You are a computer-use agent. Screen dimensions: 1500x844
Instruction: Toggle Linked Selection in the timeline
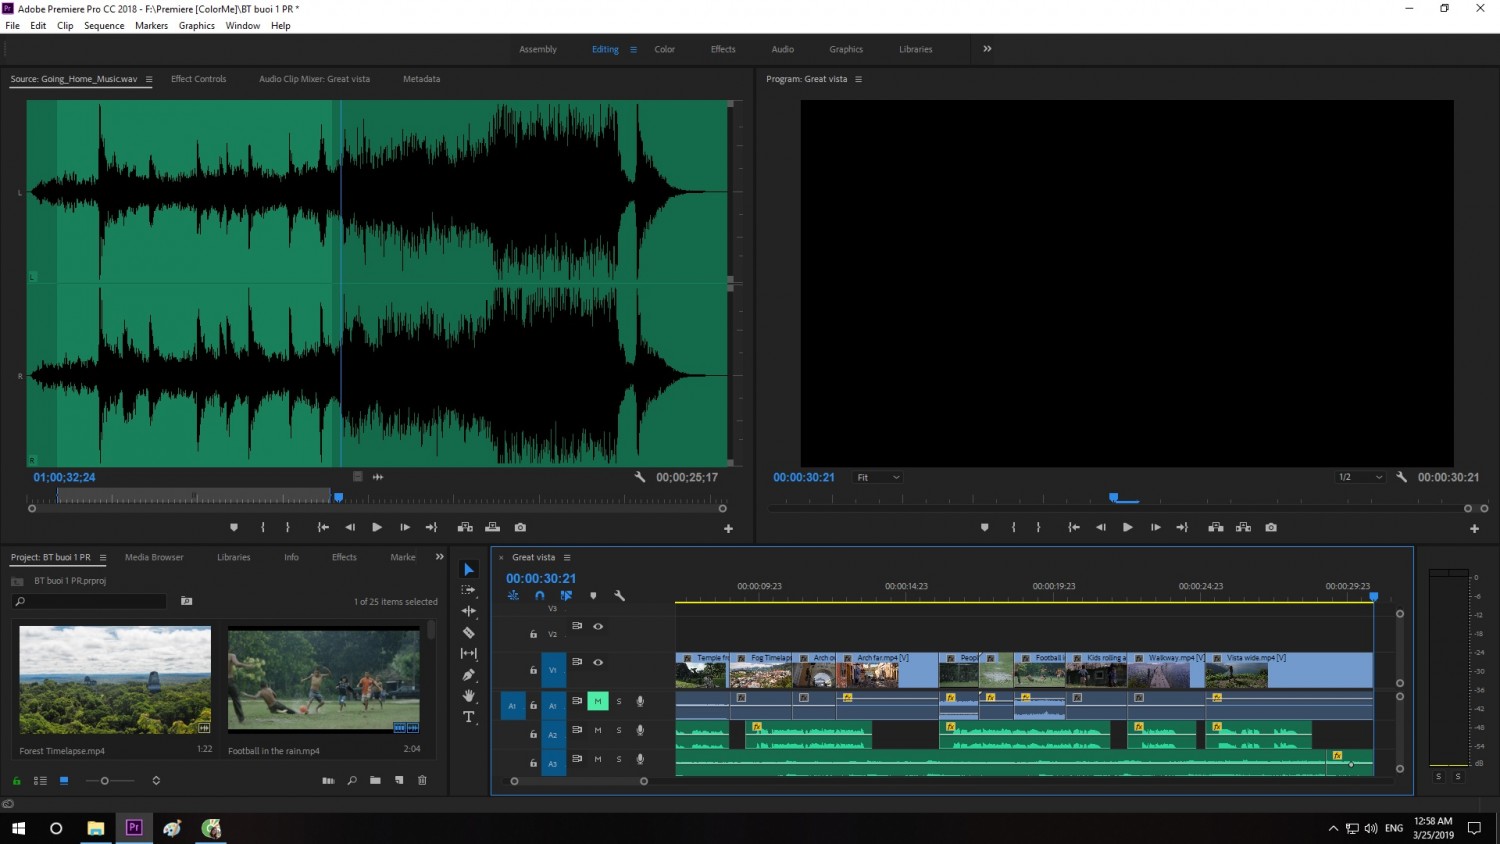coord(566,596)
